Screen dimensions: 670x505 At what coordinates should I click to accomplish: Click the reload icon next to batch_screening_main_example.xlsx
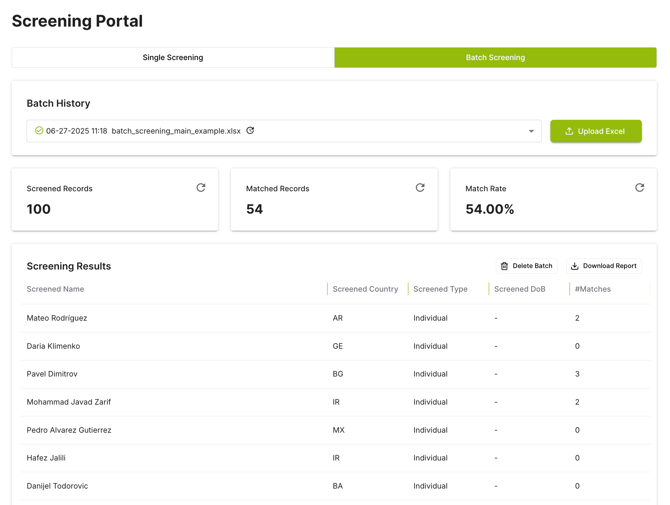(250, 130)
